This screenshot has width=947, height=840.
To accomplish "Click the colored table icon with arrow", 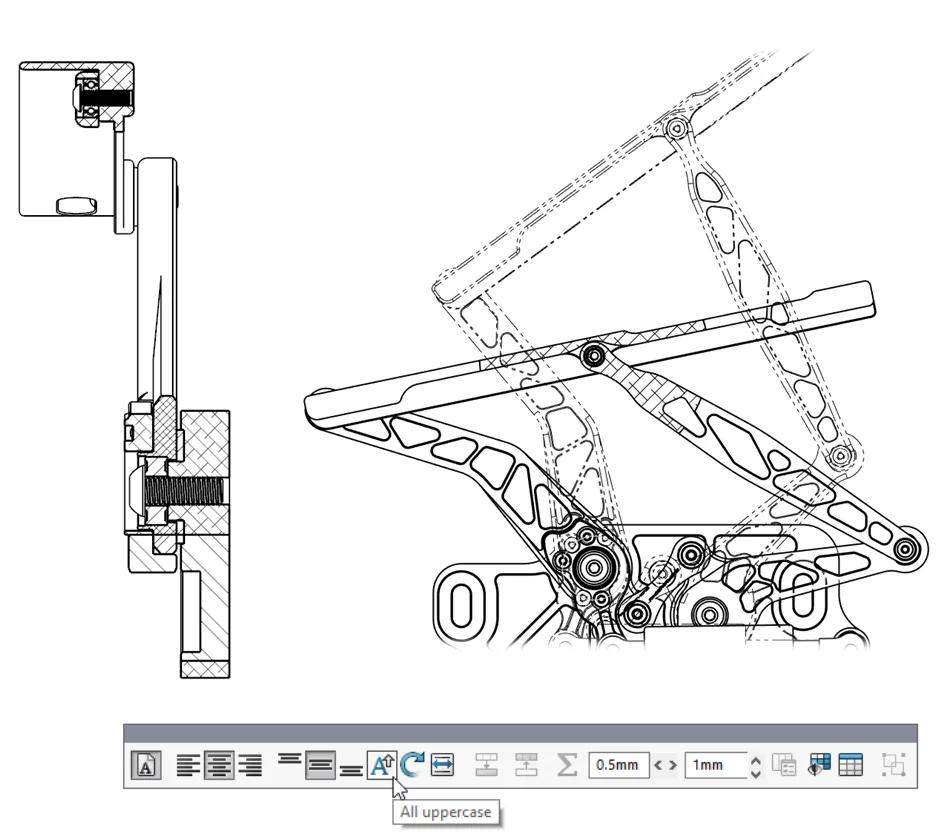I will click(820, 766).
